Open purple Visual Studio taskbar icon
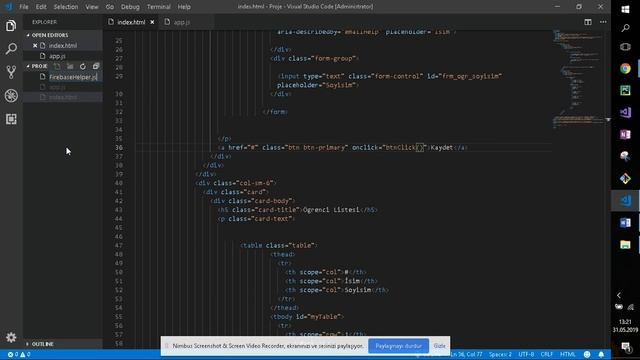Viewport: 640px width, 360px height. (625, 112)
